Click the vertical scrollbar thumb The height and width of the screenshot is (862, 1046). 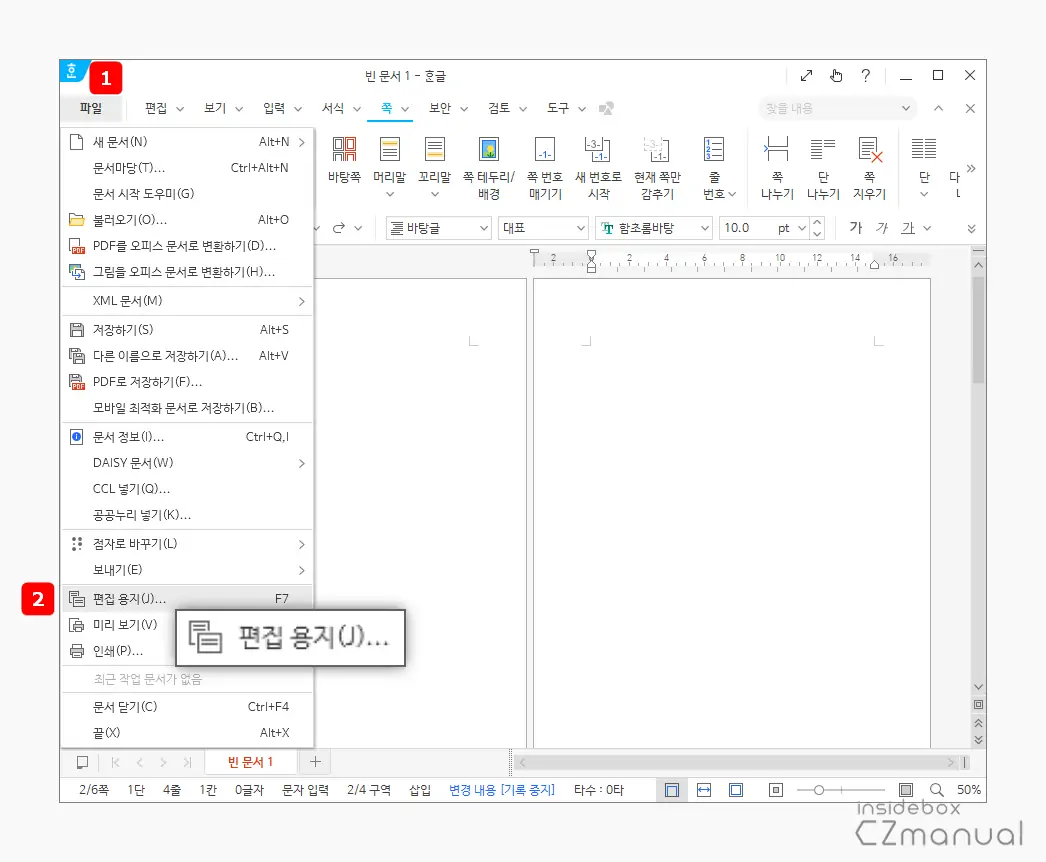tap(979, 330)
